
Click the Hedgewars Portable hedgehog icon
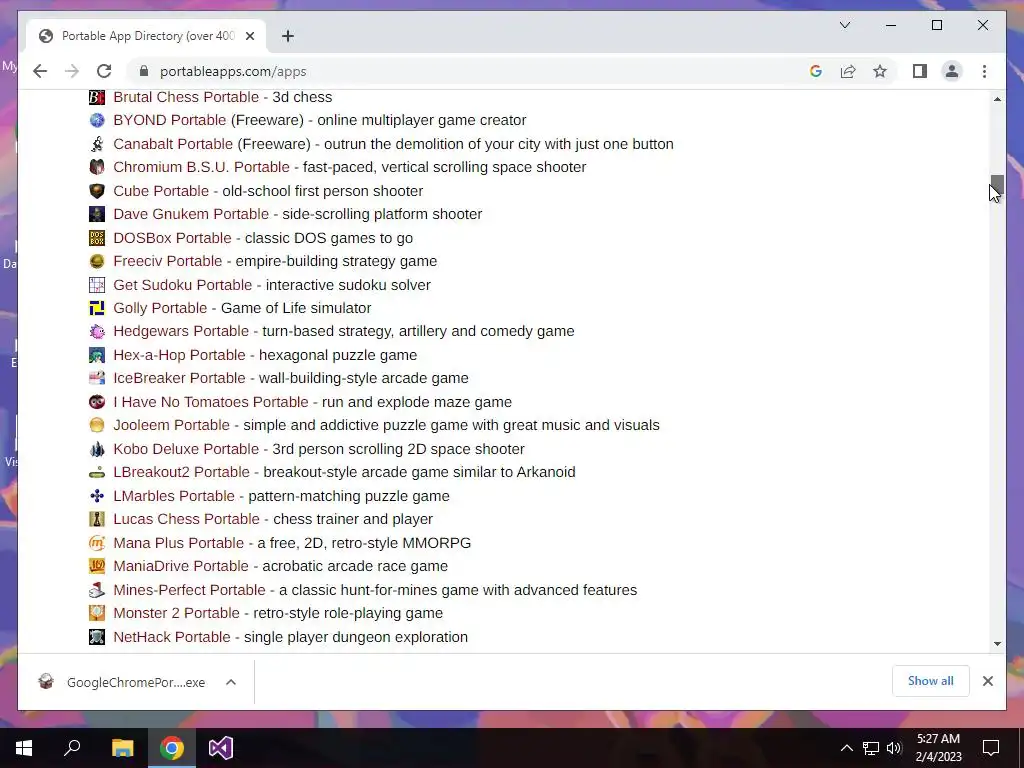pyautogui.click(x=97, y=331)
